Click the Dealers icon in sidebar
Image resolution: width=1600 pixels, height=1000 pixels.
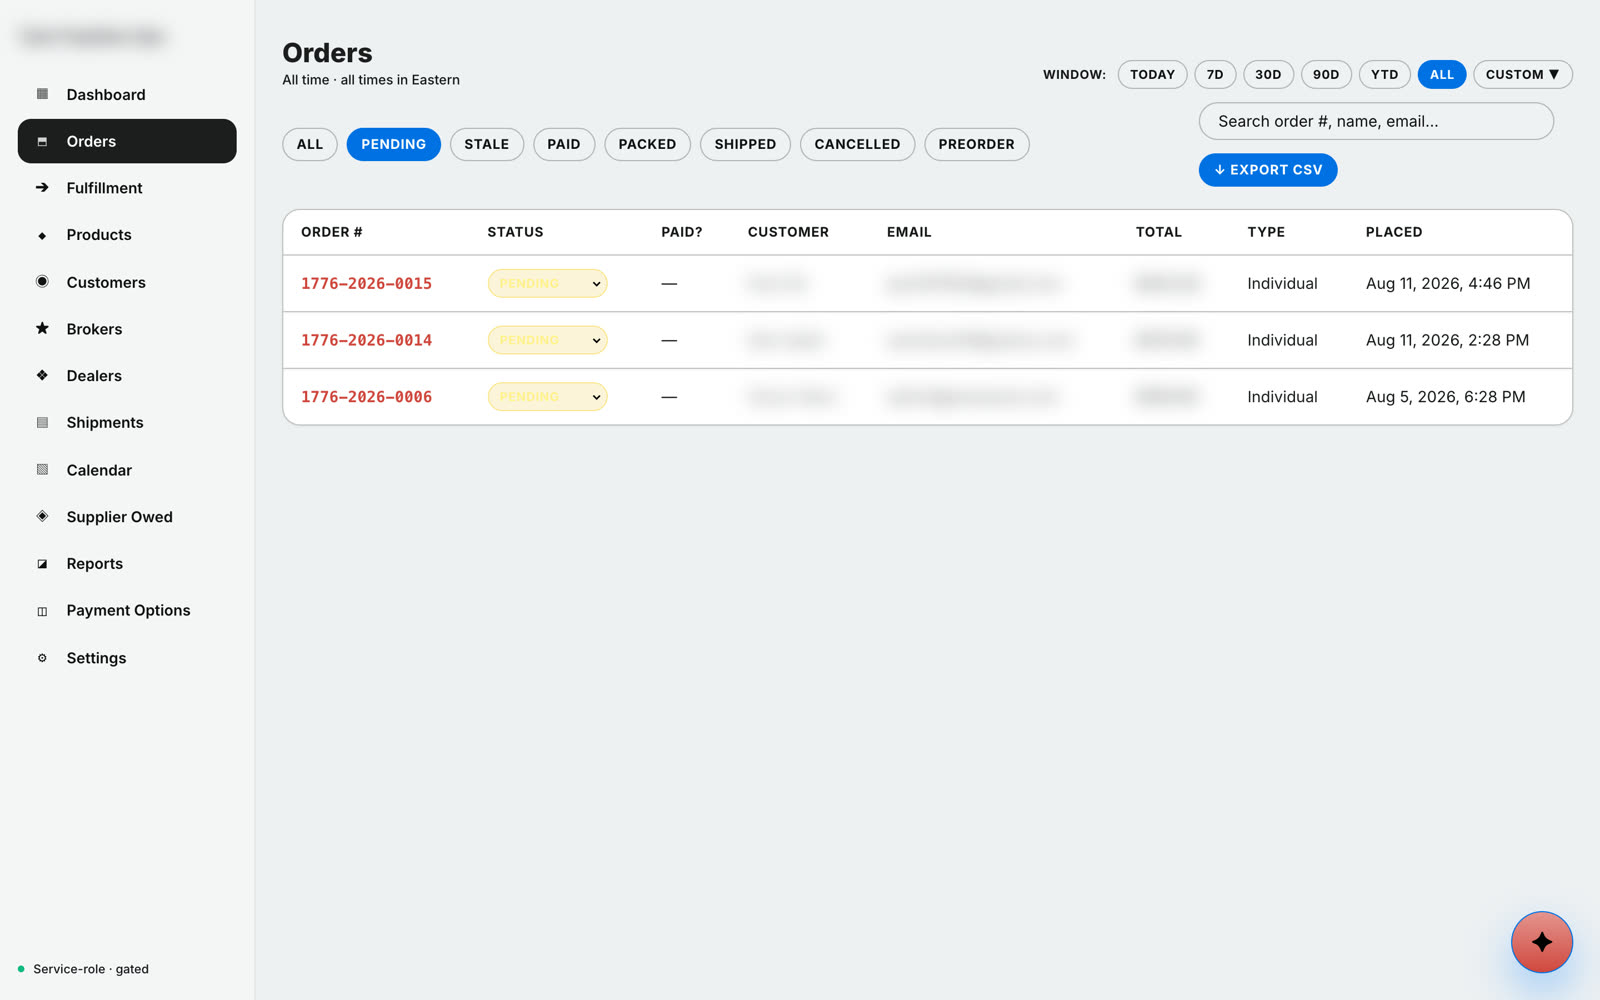[x=42, y=375]
